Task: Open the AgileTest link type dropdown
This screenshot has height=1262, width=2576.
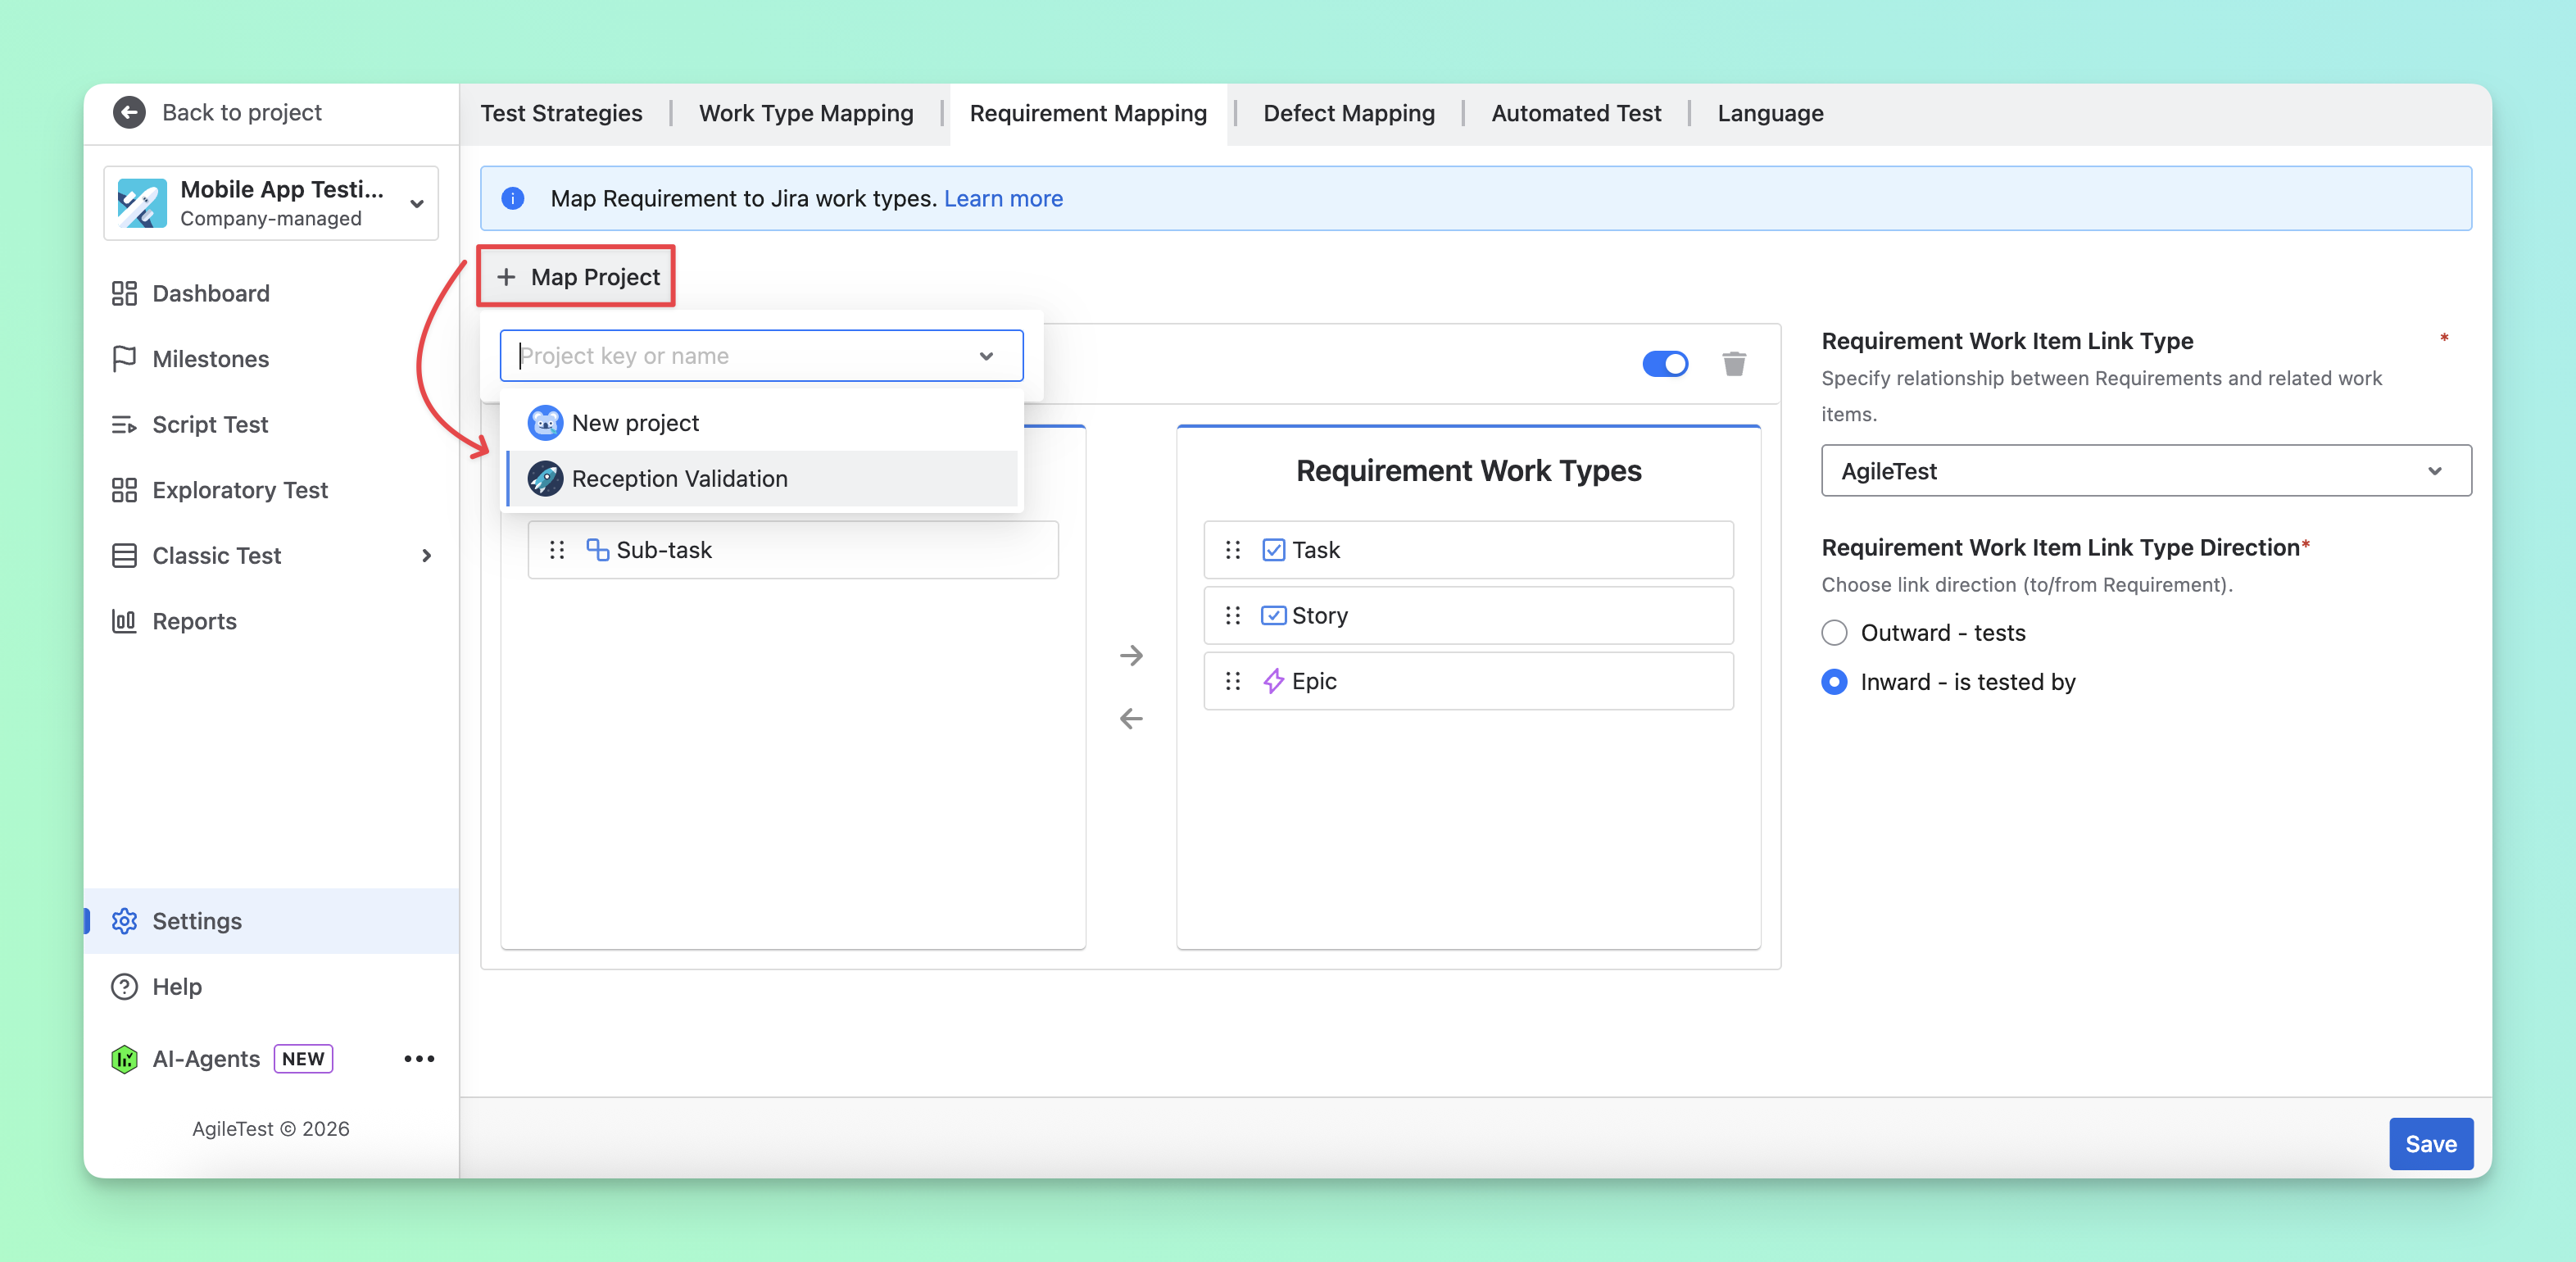Action: coord(2146,470)
